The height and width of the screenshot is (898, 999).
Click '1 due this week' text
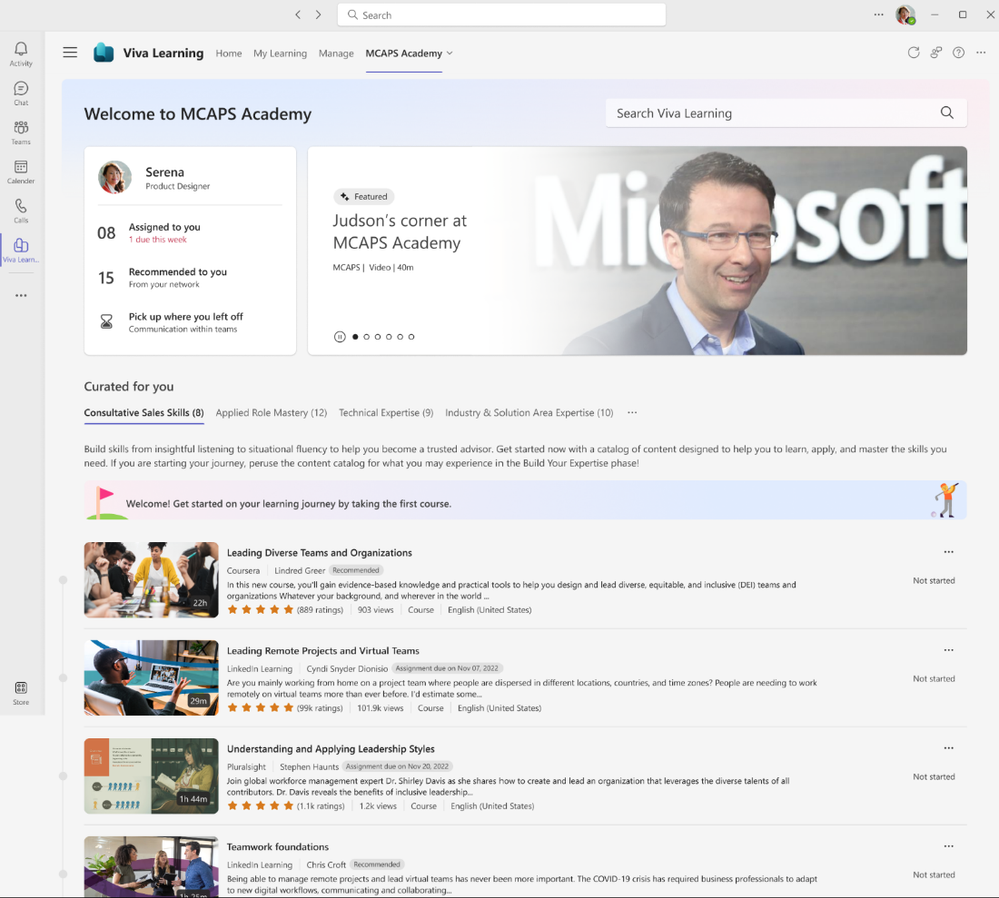click(157, 240)
